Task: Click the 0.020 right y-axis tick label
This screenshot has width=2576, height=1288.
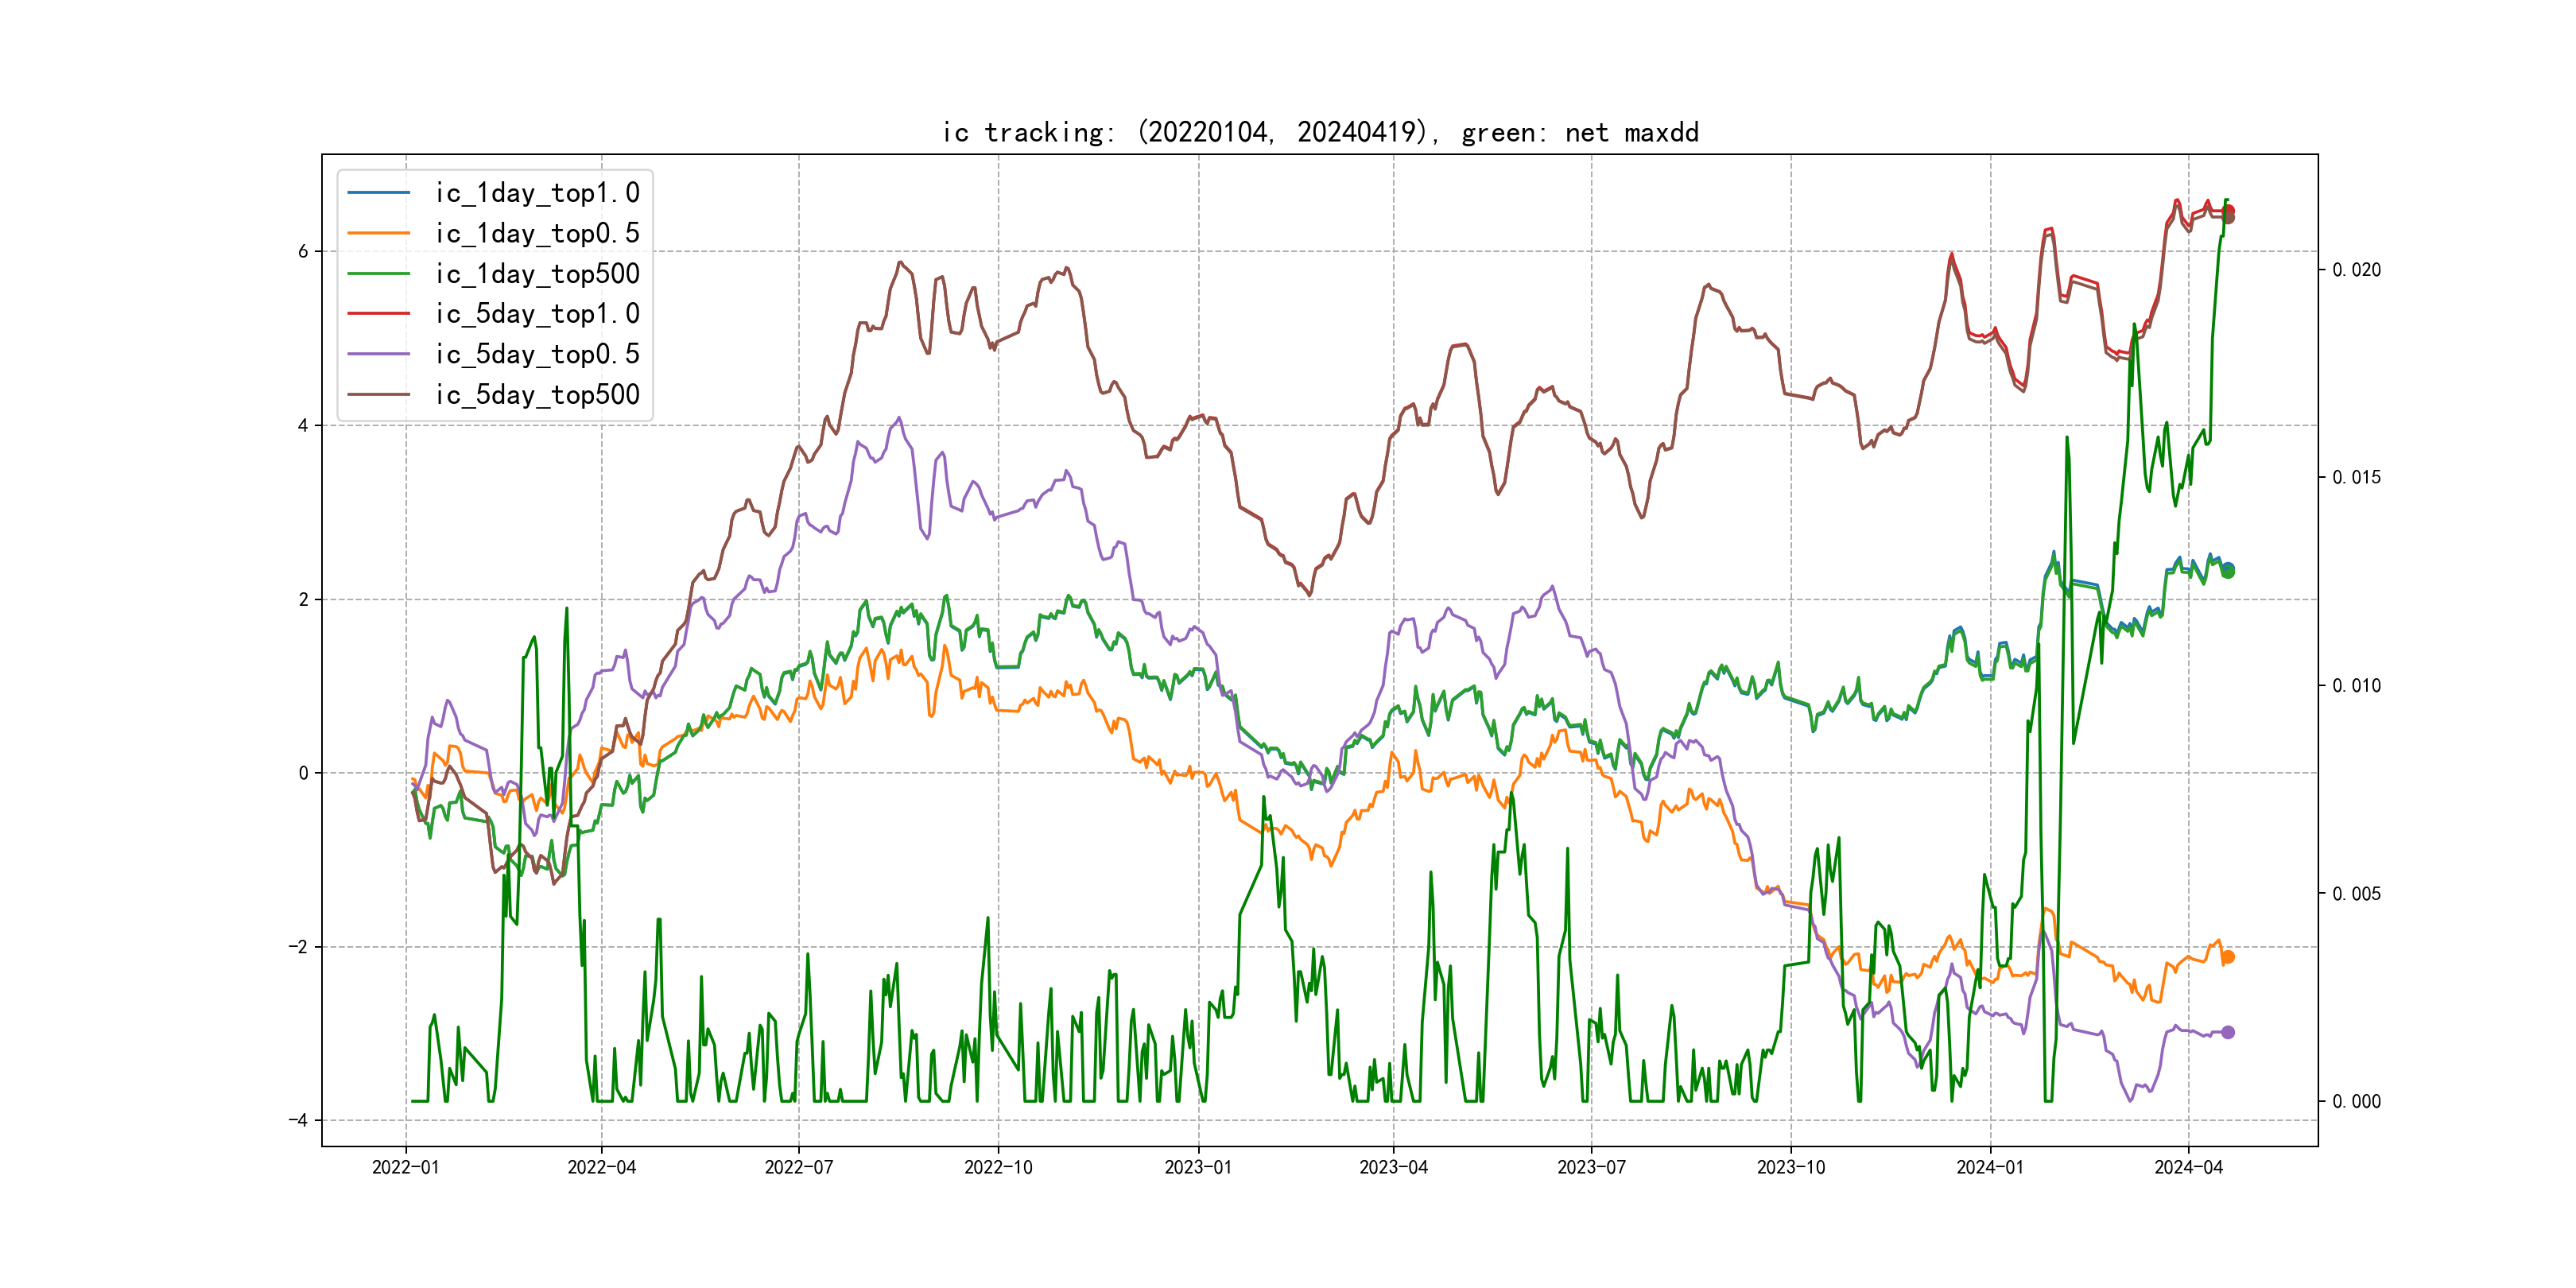Action: point(2356,270)
